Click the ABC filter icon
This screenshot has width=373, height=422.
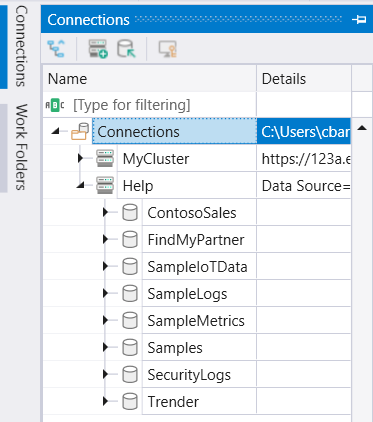55,105
